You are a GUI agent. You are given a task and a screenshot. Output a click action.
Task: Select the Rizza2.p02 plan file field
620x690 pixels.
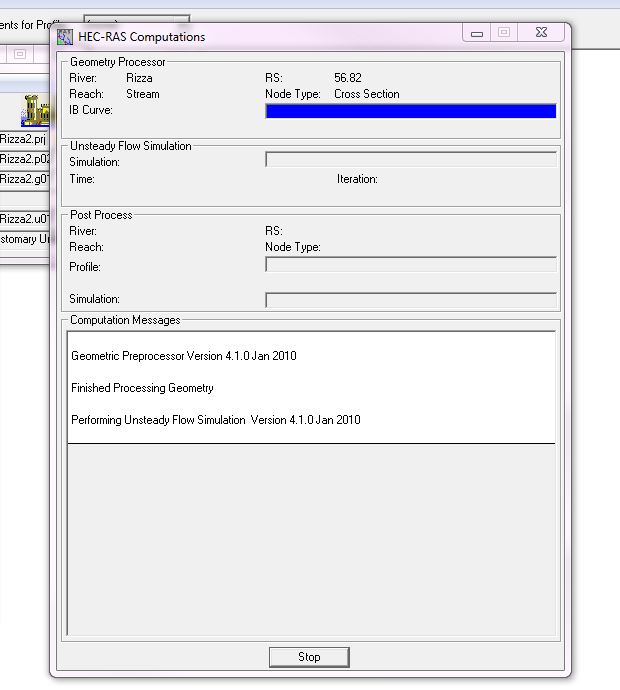click(24, 159)
